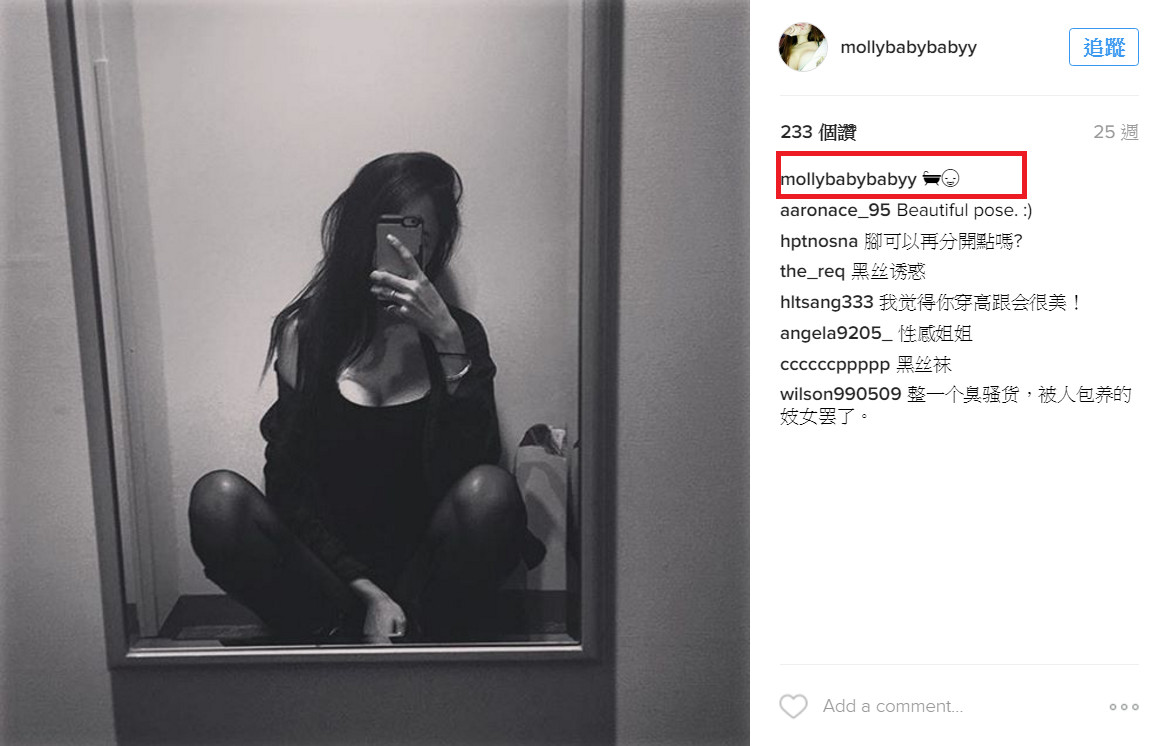Screen dimensions: 1159x746
Task: Click the Beautiful pose comment text
Action: [x=964, y=211]
